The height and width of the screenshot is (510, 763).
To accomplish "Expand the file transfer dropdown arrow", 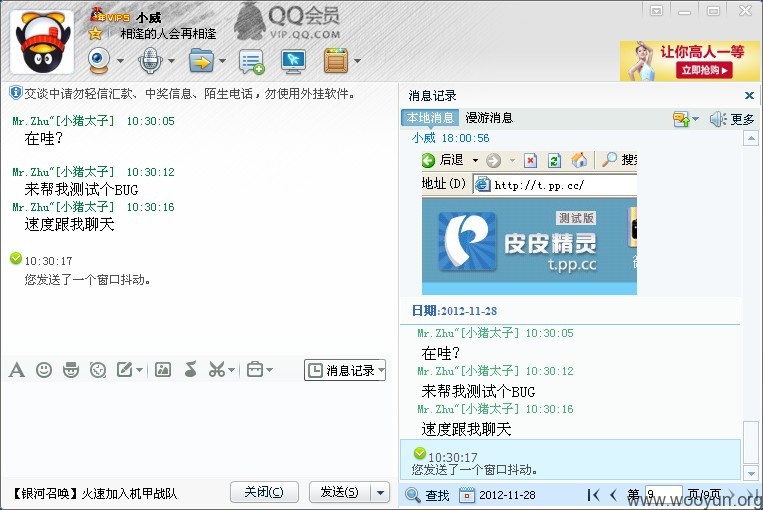I will pyautogui.click(x=222, y=61).
